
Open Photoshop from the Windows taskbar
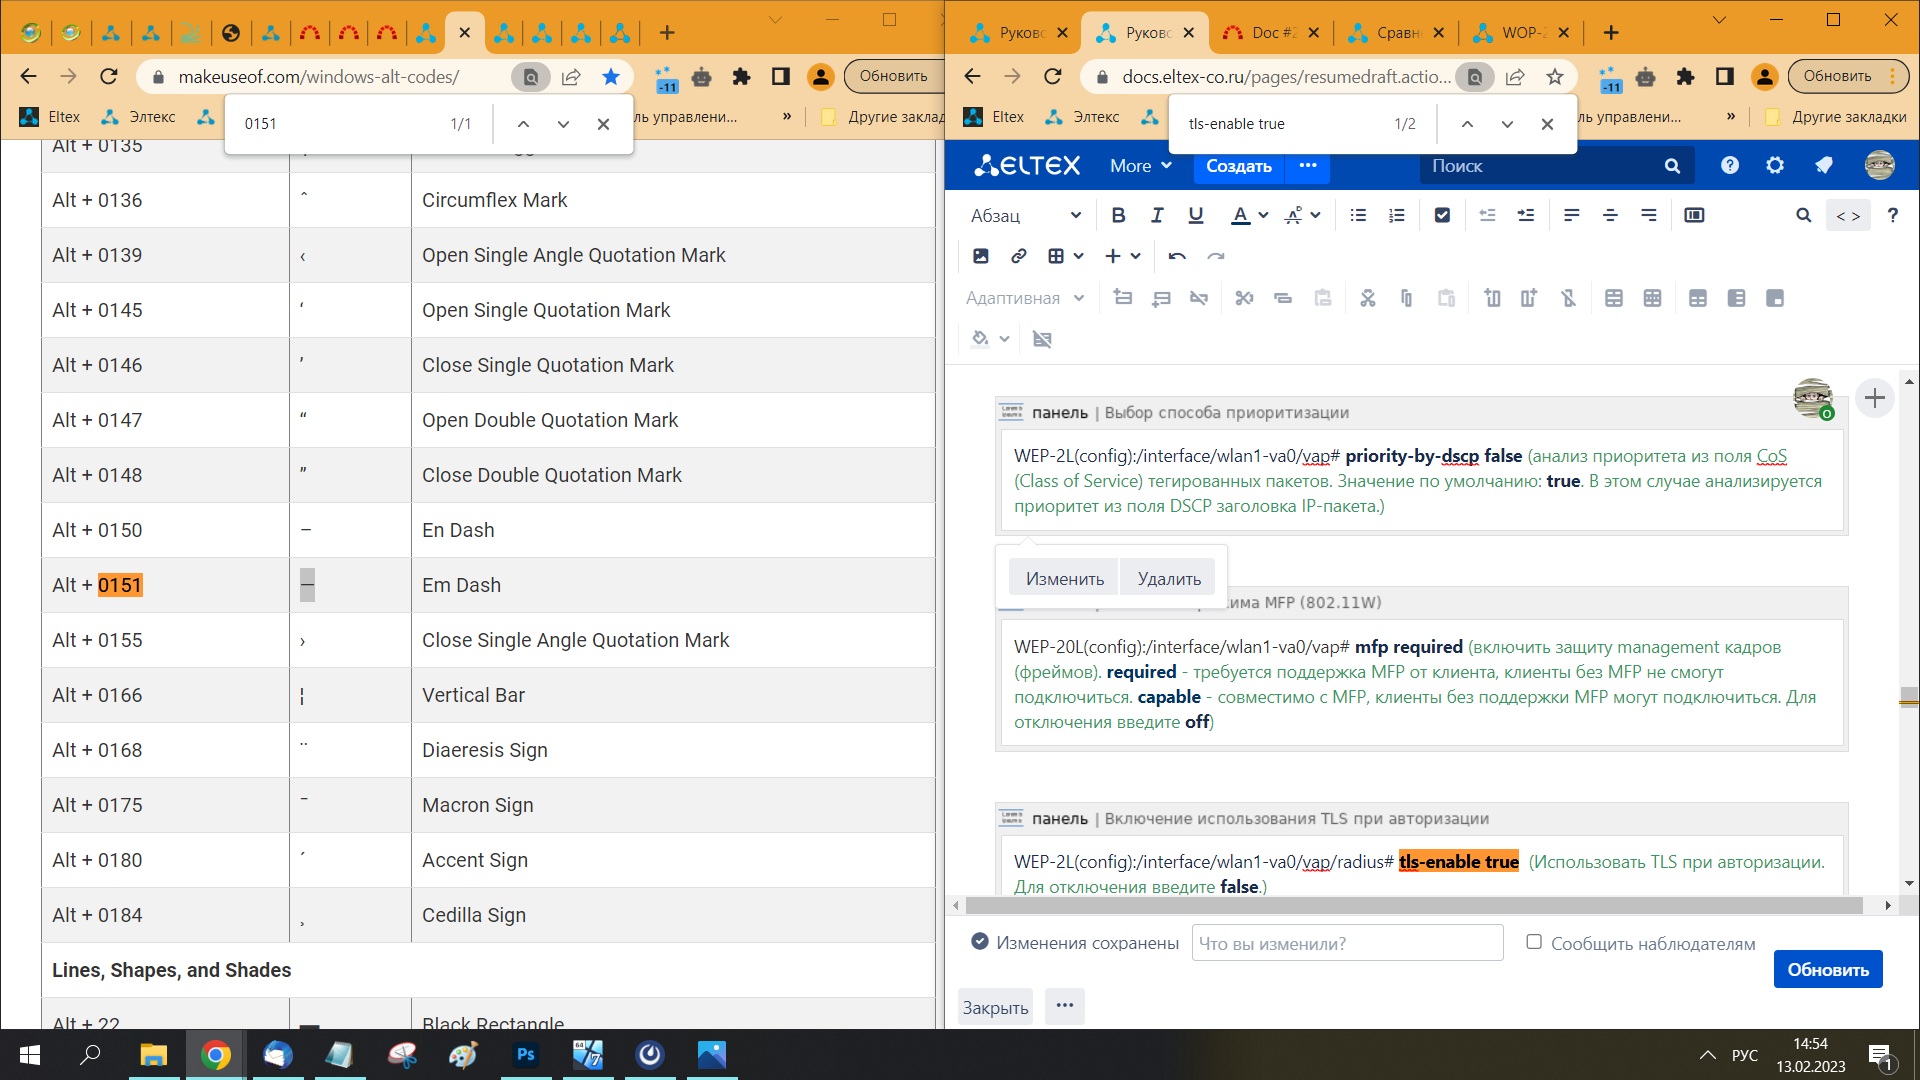pyautogui.click(x=526, y=1054)
